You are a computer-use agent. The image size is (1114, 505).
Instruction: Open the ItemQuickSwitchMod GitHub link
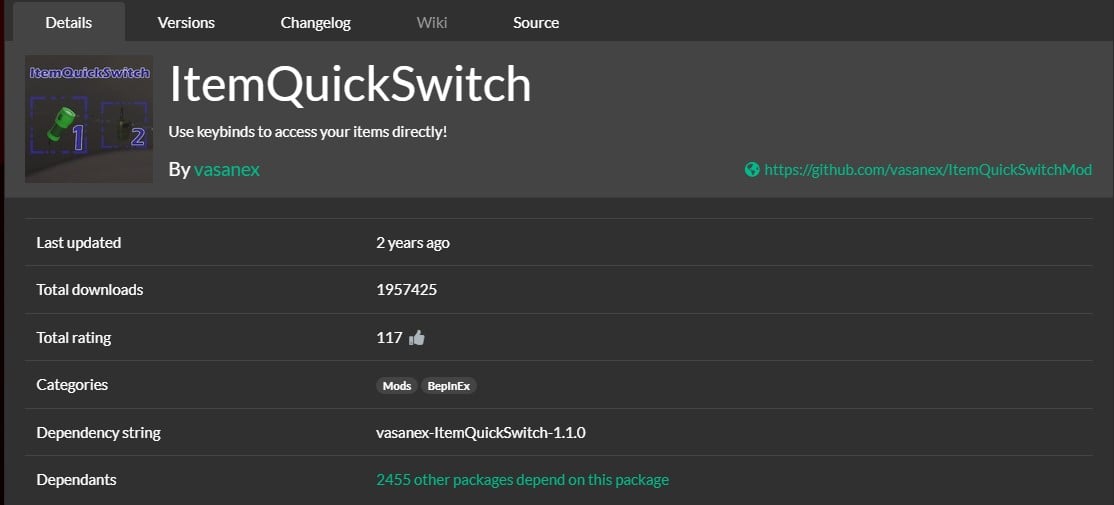click(x=927, y=170)
